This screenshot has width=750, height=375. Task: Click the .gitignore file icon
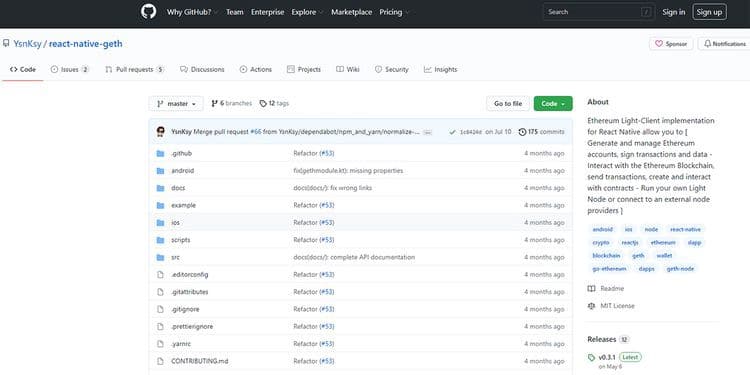(160, 309)
